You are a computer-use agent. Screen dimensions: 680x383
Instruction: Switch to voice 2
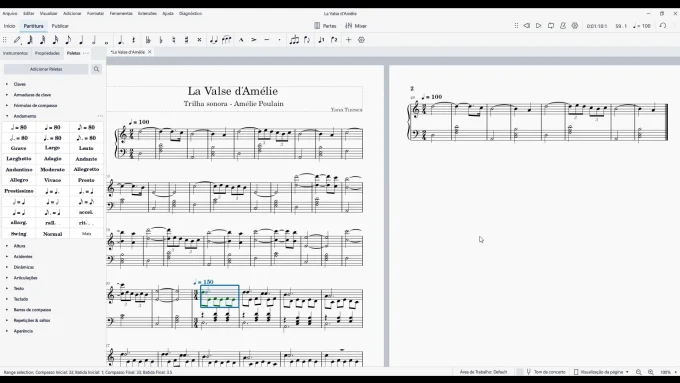[334, 40]
